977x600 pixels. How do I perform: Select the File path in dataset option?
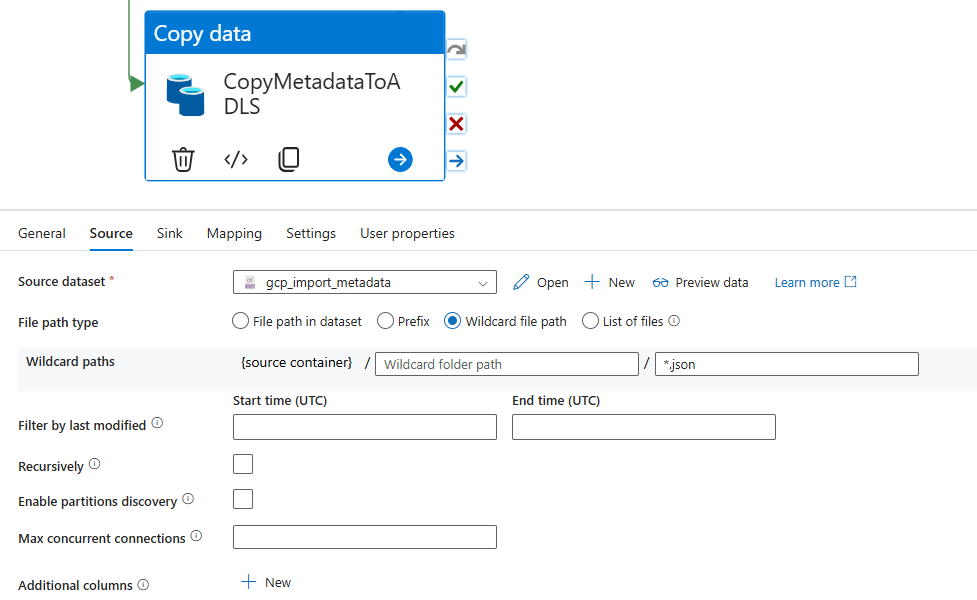[x=240, y=321]
